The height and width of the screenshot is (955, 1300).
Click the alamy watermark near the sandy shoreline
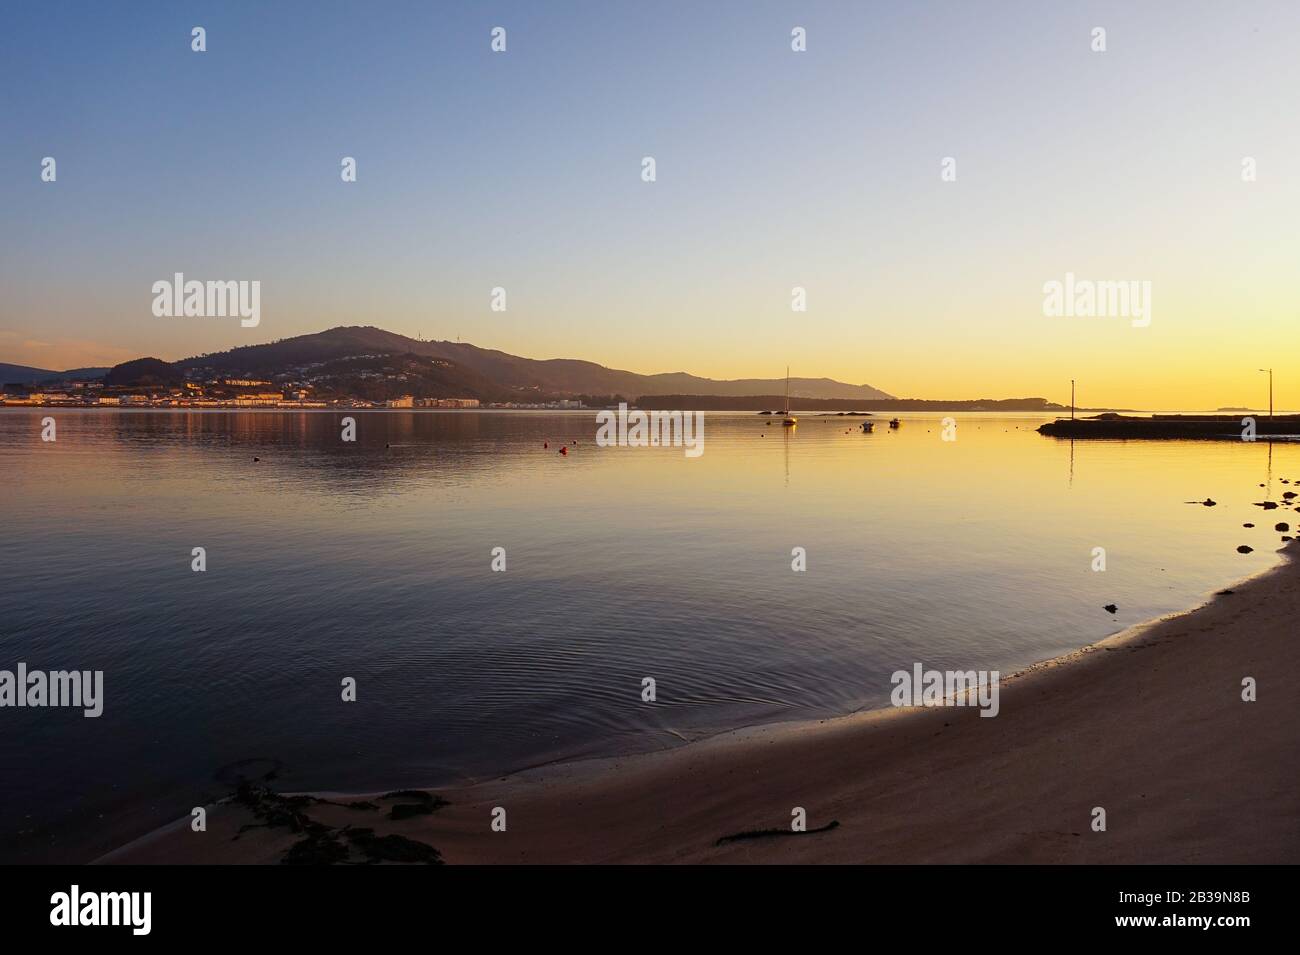pyautogui.click(x=944, y=690)
